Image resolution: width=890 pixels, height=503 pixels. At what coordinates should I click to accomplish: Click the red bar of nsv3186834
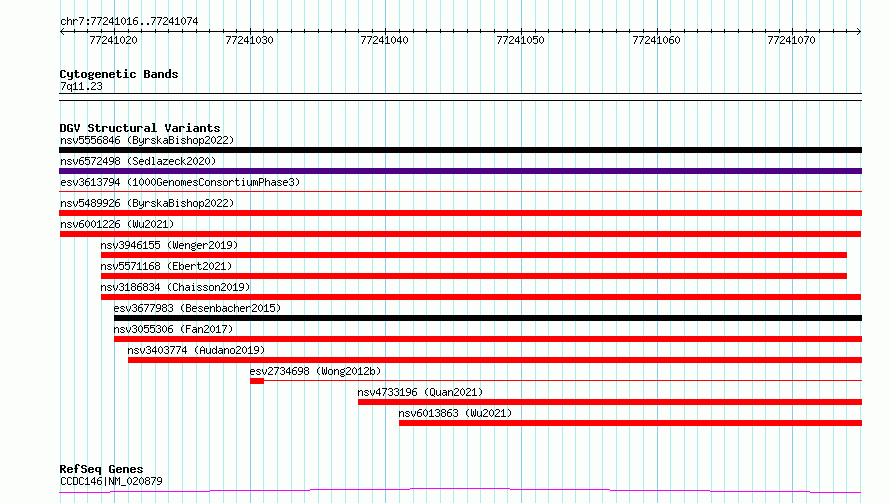coord(481,297)
